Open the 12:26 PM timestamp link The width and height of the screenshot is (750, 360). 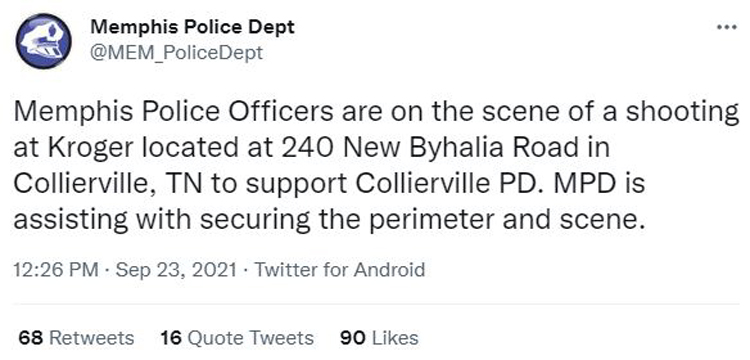click(x=55, y=270)
